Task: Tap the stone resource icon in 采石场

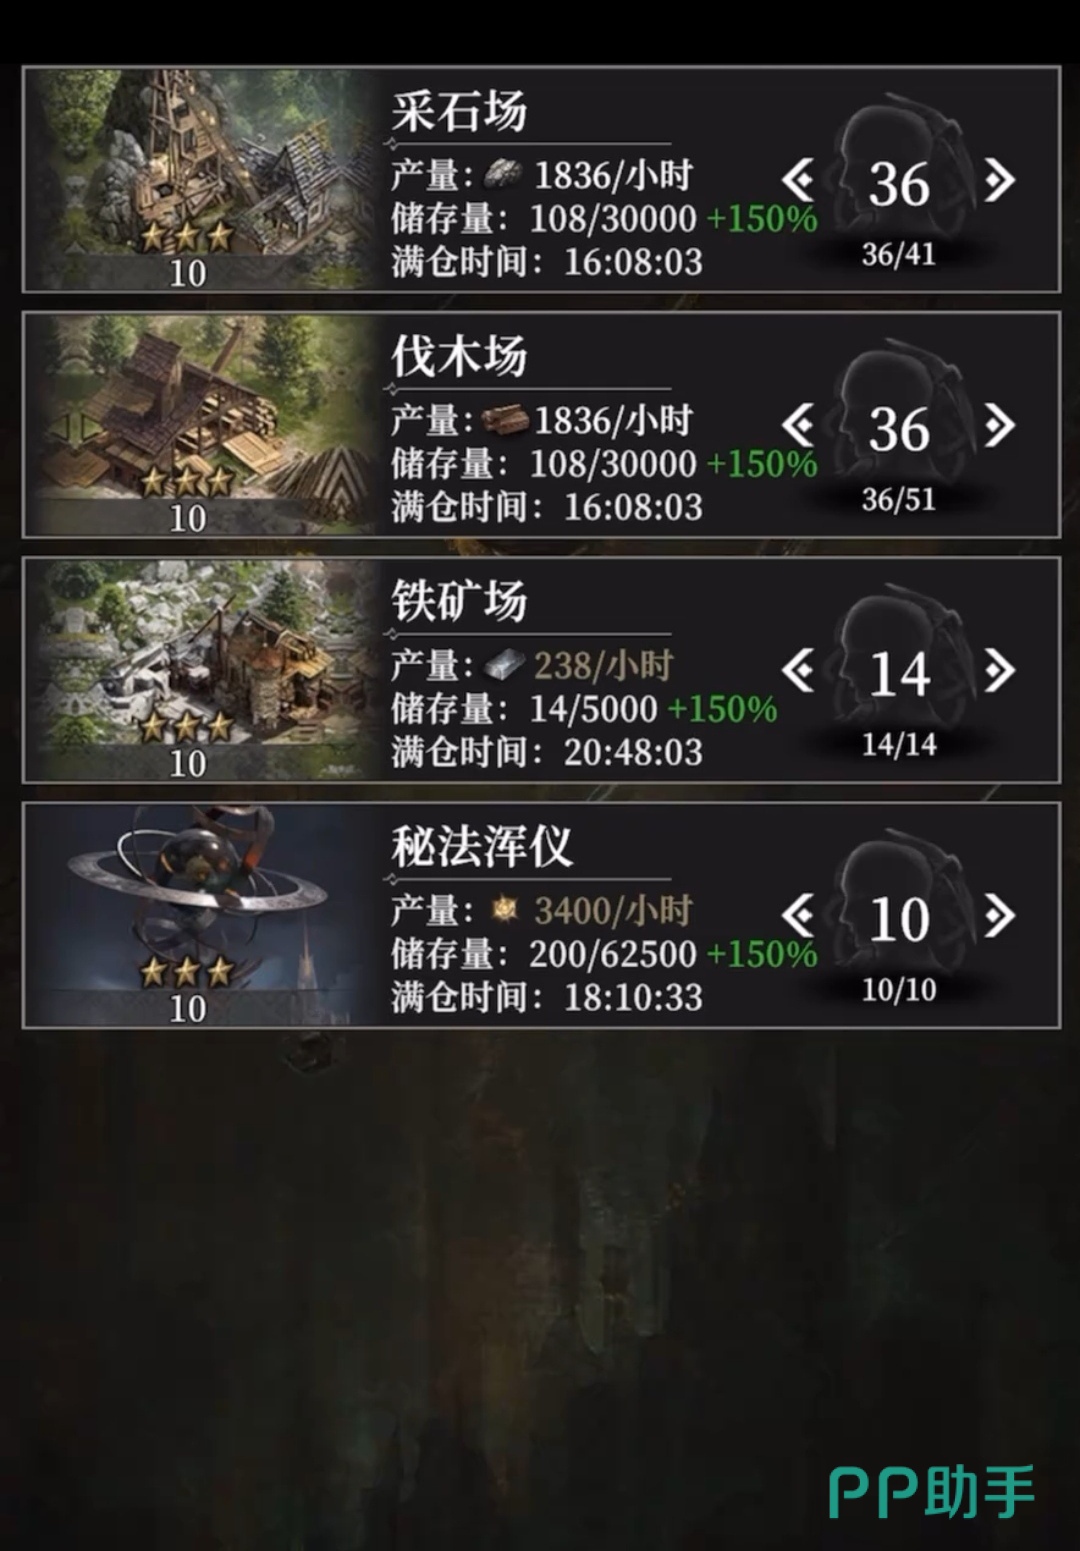Action: 503,176
